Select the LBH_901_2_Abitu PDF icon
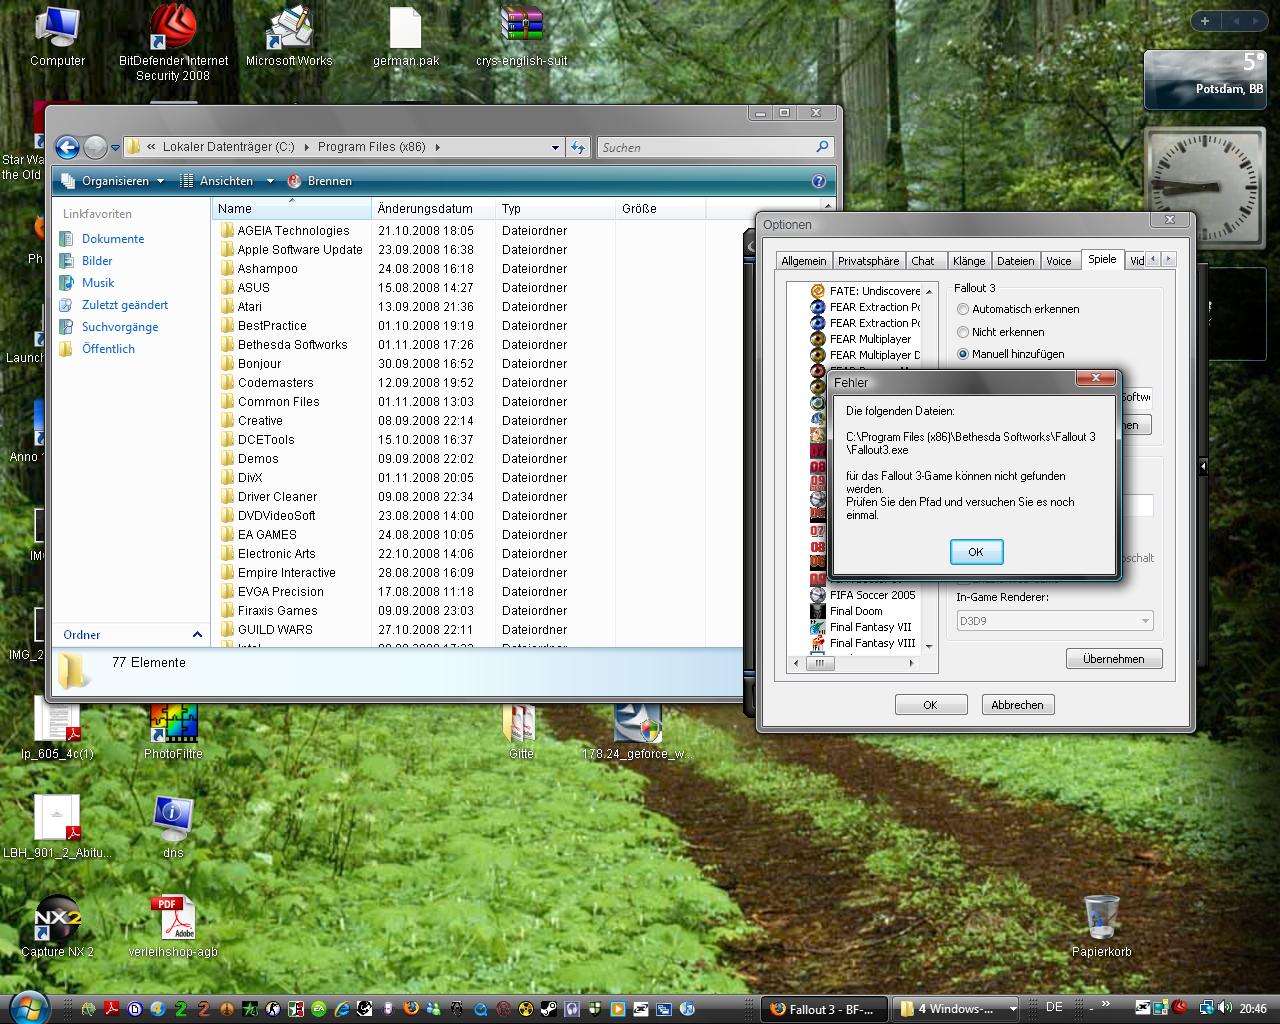 pos(57,828)
